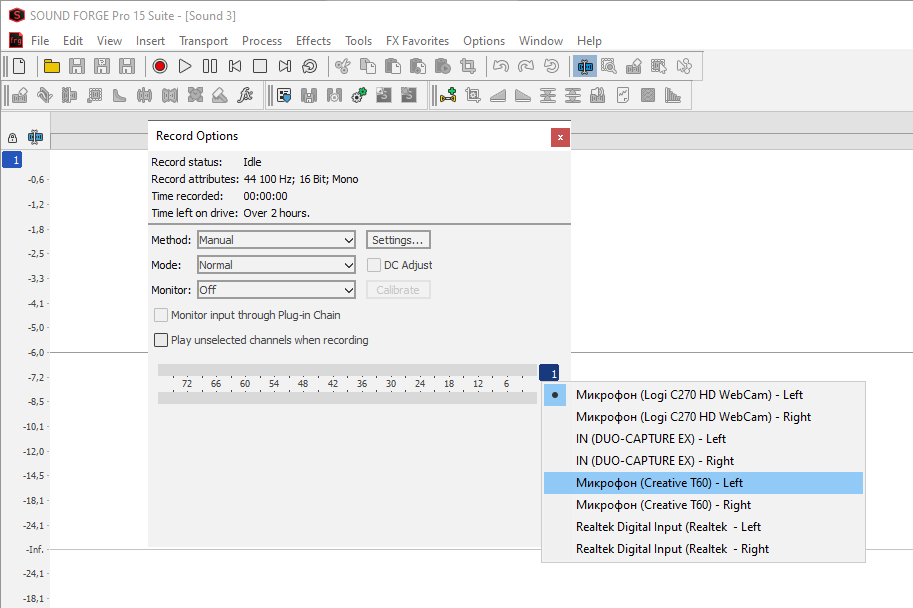Screen dimensions: 913x608
Task: Create a new file with New icon
Action: [x=19, y=66]
